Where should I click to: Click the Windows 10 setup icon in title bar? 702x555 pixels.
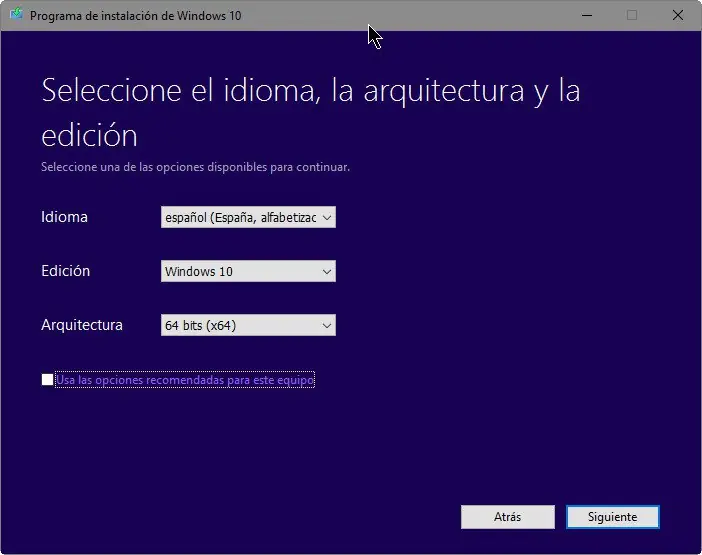tap(17, 14)
